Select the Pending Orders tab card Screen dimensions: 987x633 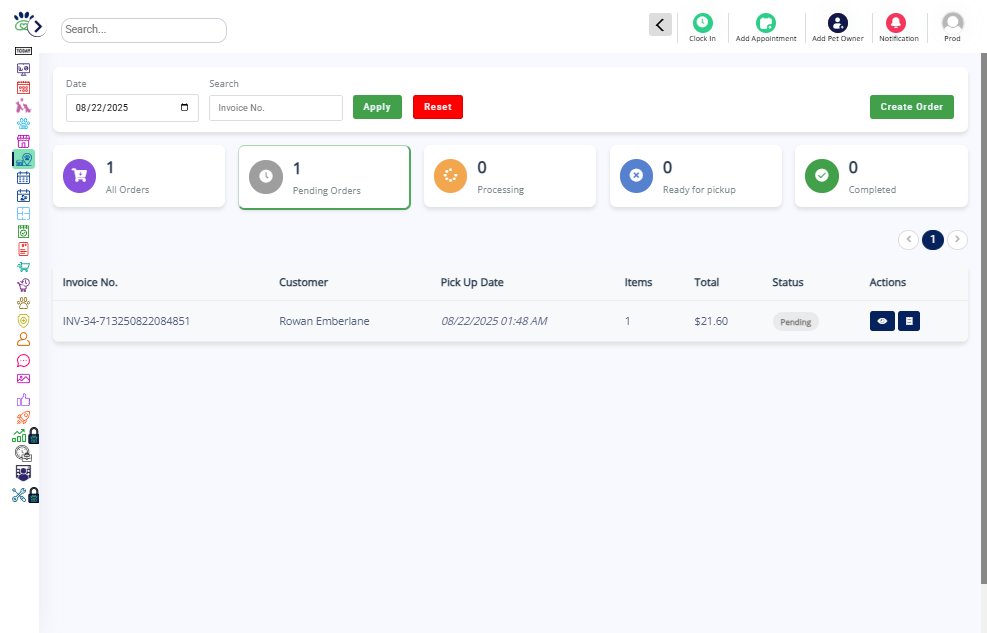(324, 177)
